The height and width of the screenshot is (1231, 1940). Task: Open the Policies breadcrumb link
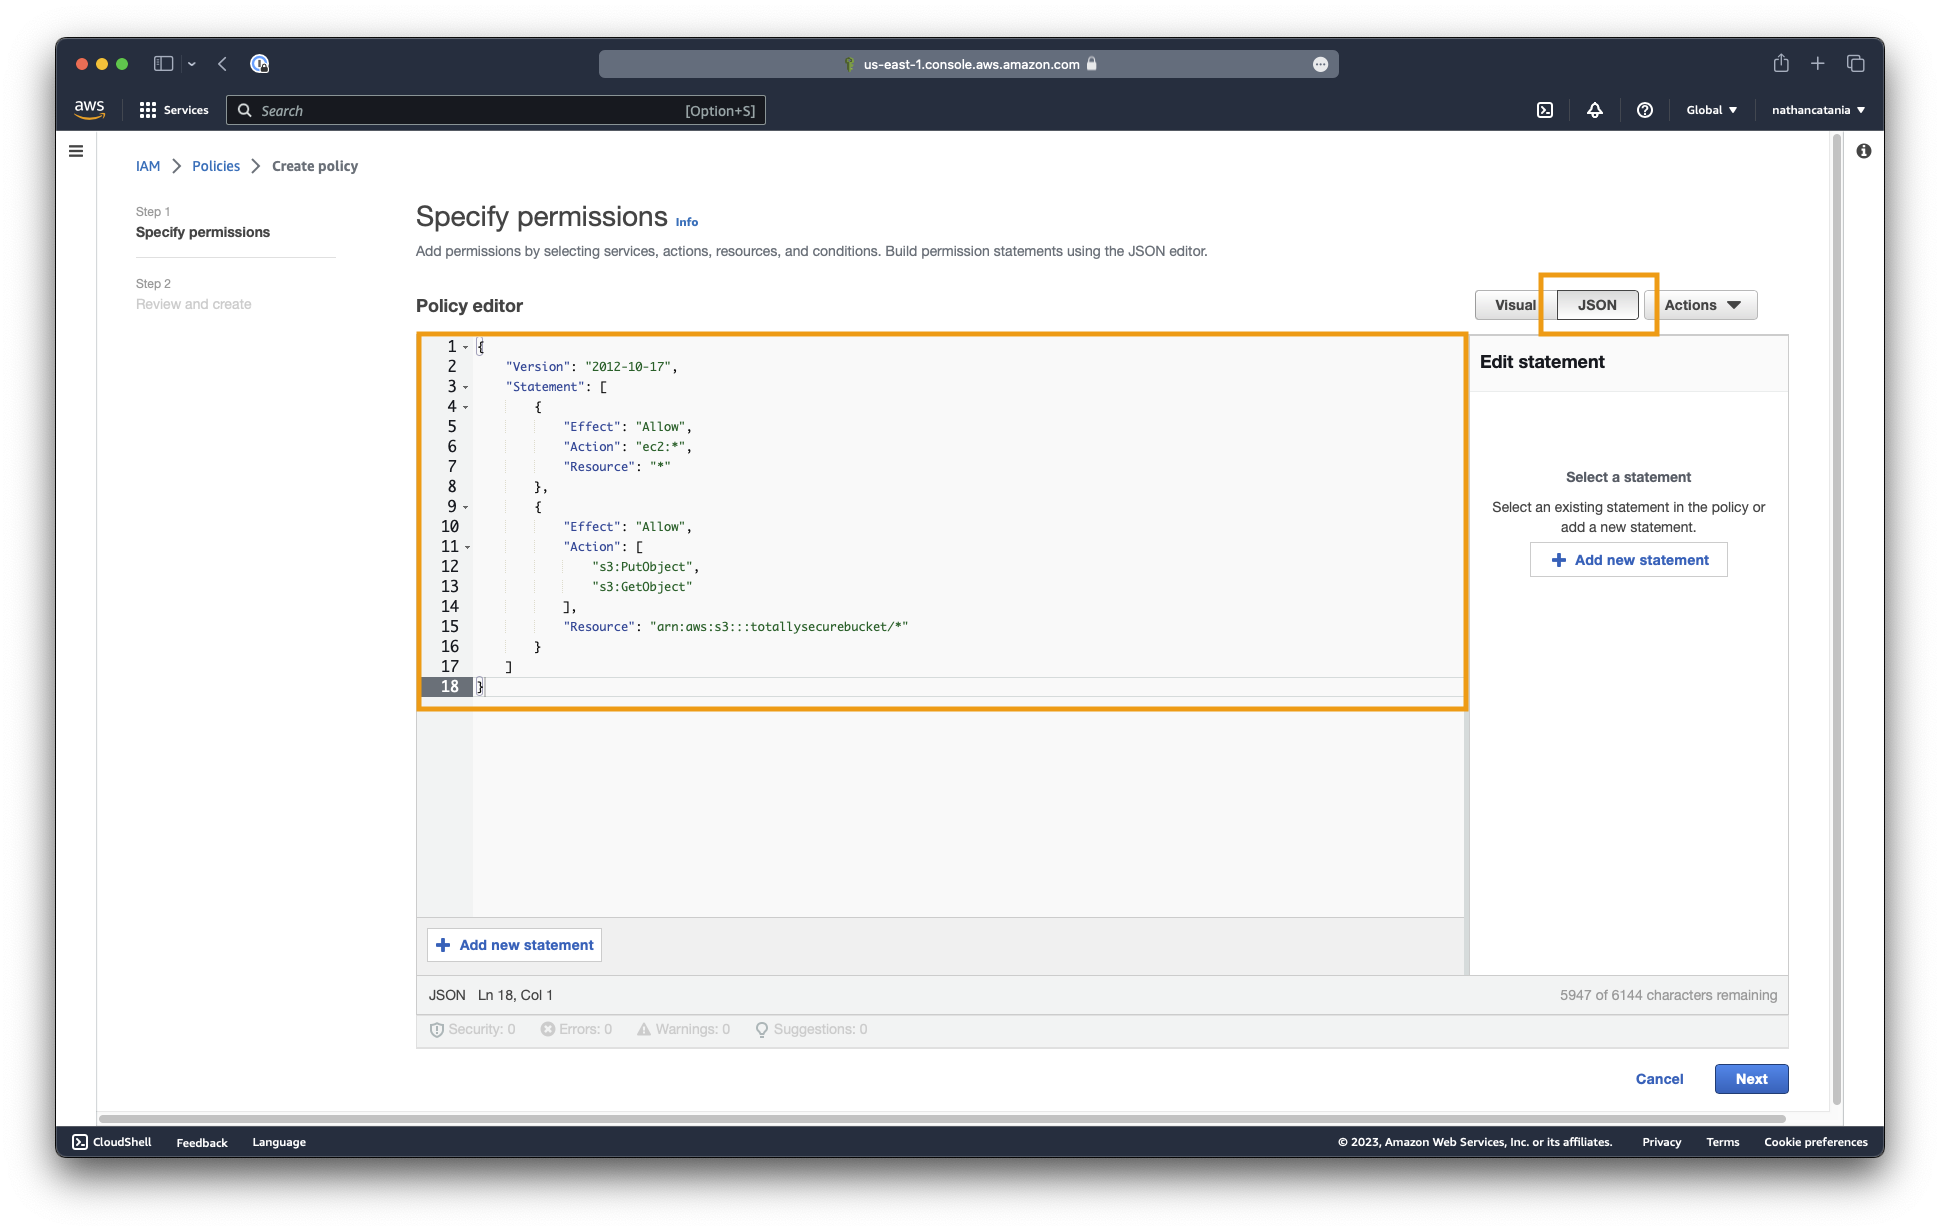[x=216, y=166]
